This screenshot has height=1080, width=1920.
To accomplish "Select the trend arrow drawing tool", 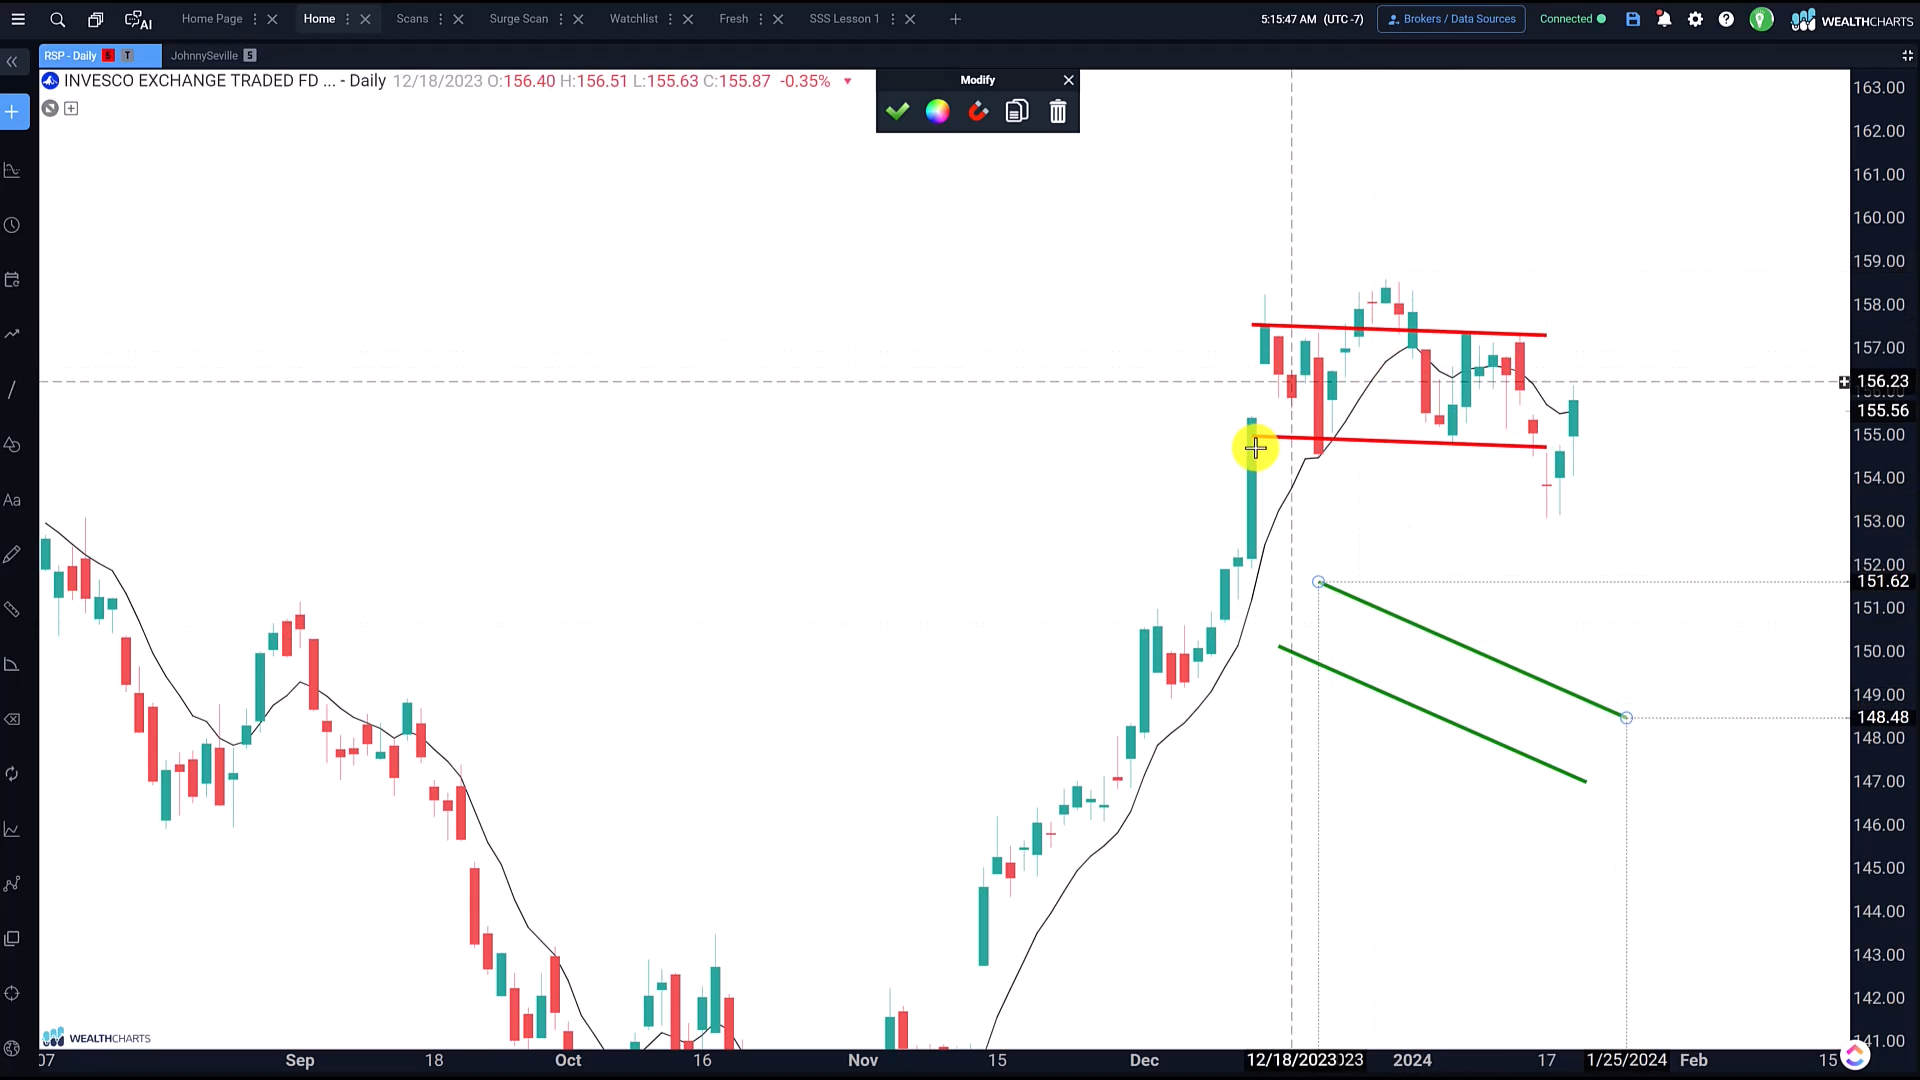I will (x=12, y=334).
